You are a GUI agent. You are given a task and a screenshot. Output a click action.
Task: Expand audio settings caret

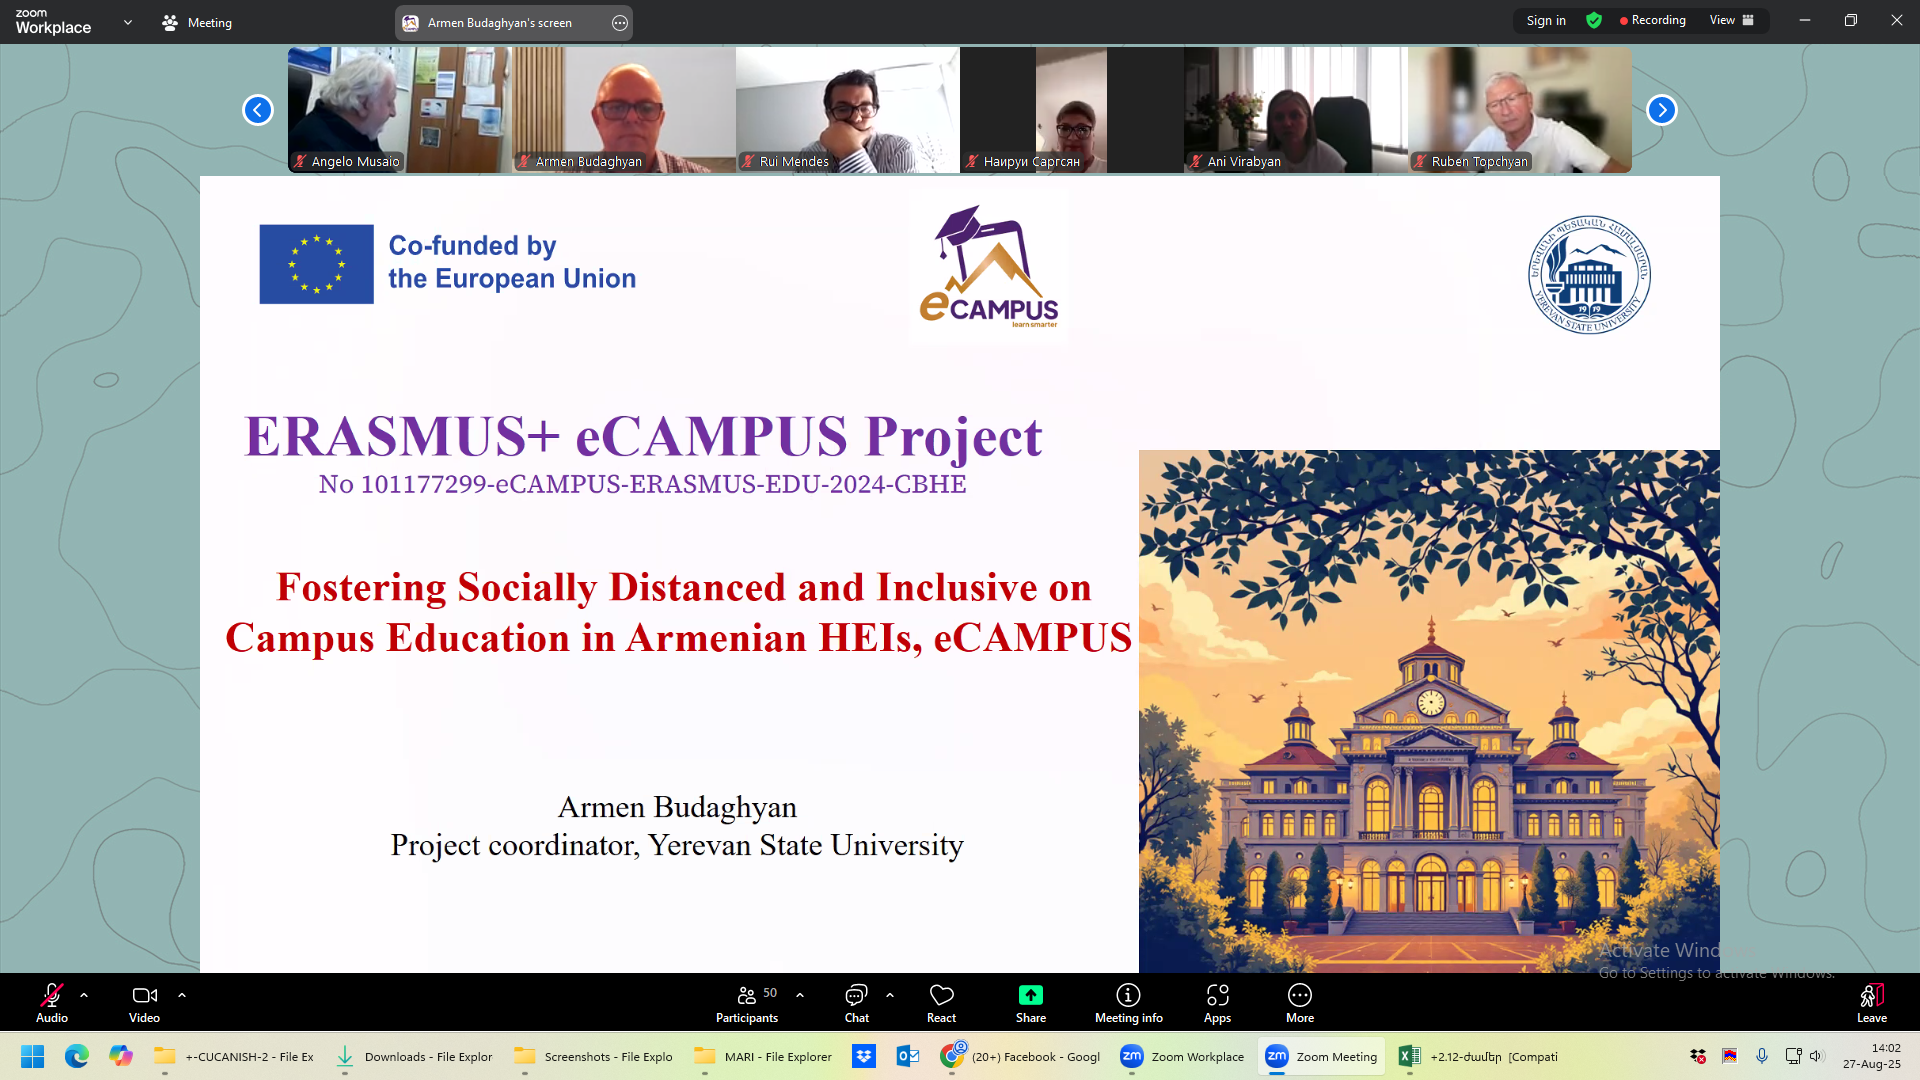(x=84, y=995)
